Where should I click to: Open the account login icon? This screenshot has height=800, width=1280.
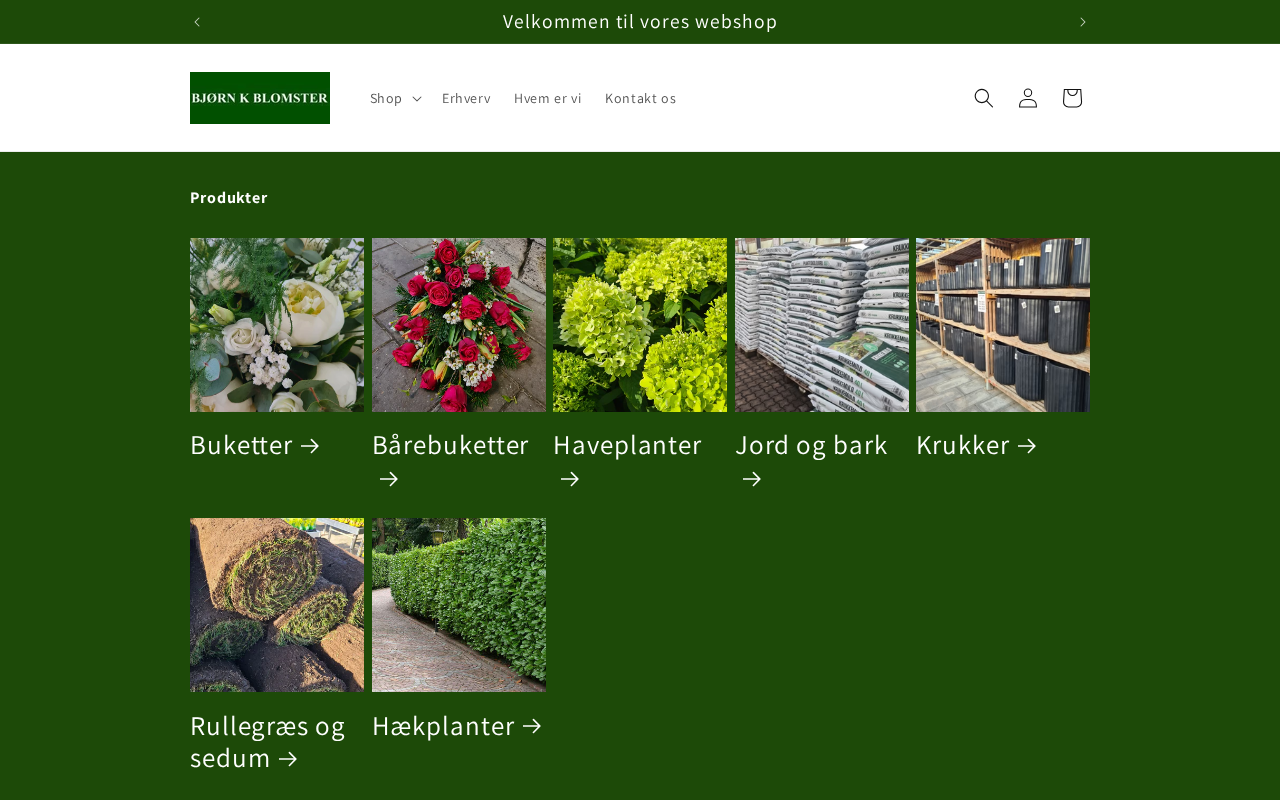click(x=1028, y=98)
